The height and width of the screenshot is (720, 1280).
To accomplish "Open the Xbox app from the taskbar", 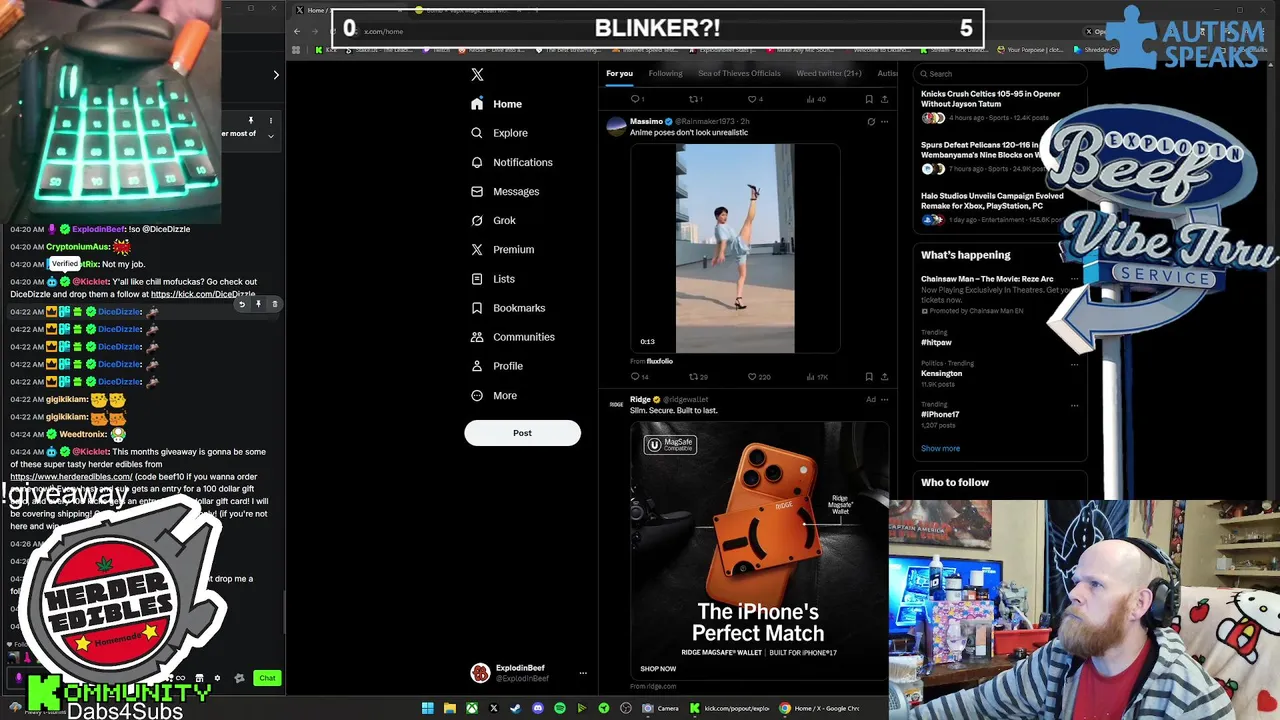I will tap(472, 708).
